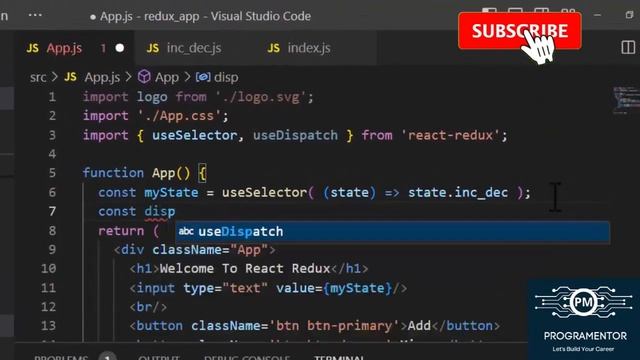Click className="App" attribute on line 9
Viewport: 640px width, 360px height.
coord(210,249)
